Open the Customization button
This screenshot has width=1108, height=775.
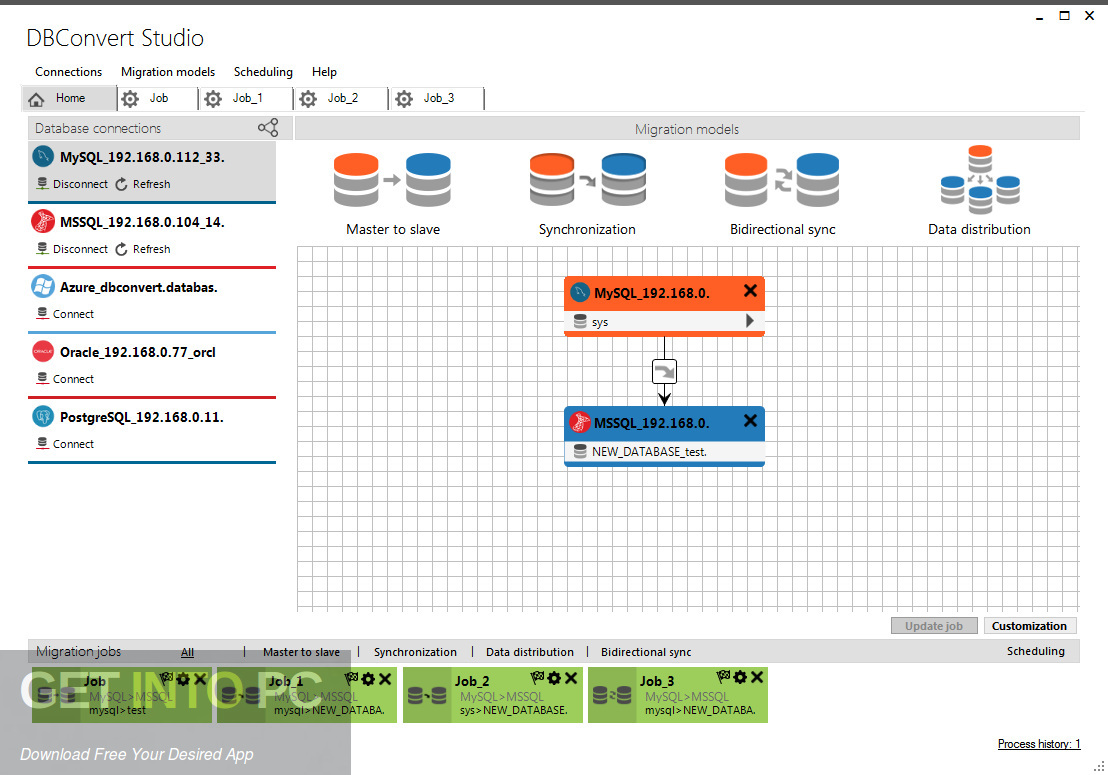click(x=1029, y=626)
